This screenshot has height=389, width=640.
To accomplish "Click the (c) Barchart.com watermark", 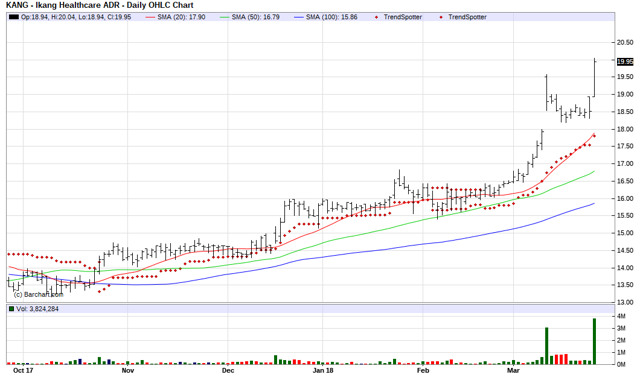I will pos(38,294).
